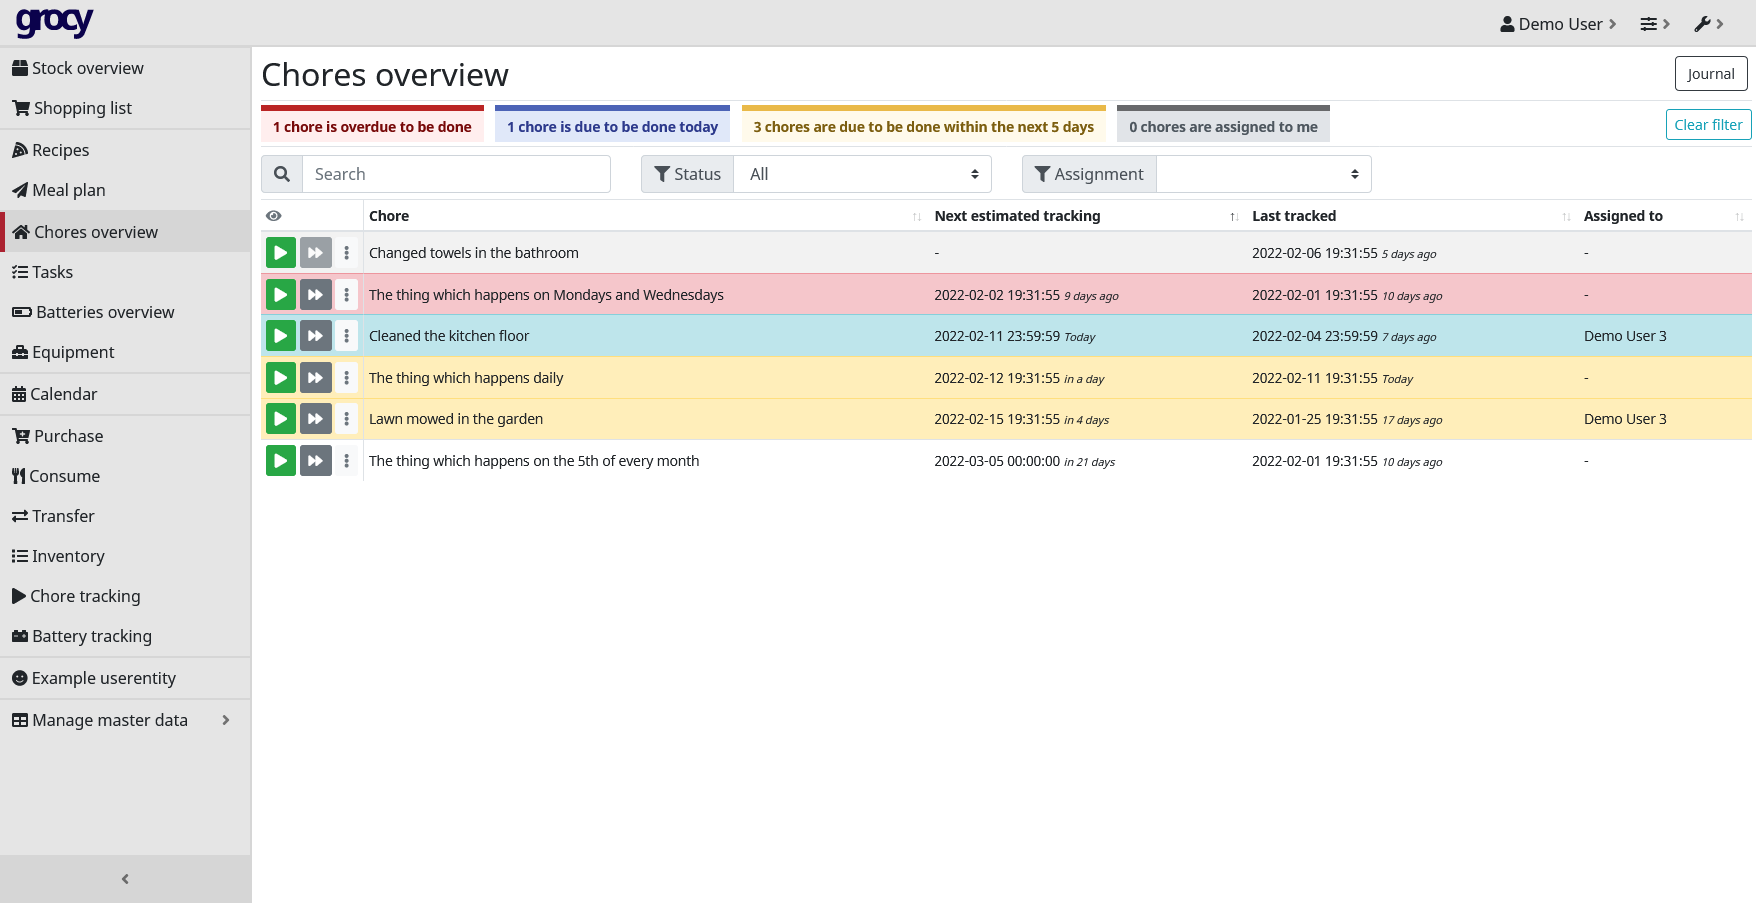
Task: Toggle column visibility with the eye icon
Action: click(x=274, y=216)
